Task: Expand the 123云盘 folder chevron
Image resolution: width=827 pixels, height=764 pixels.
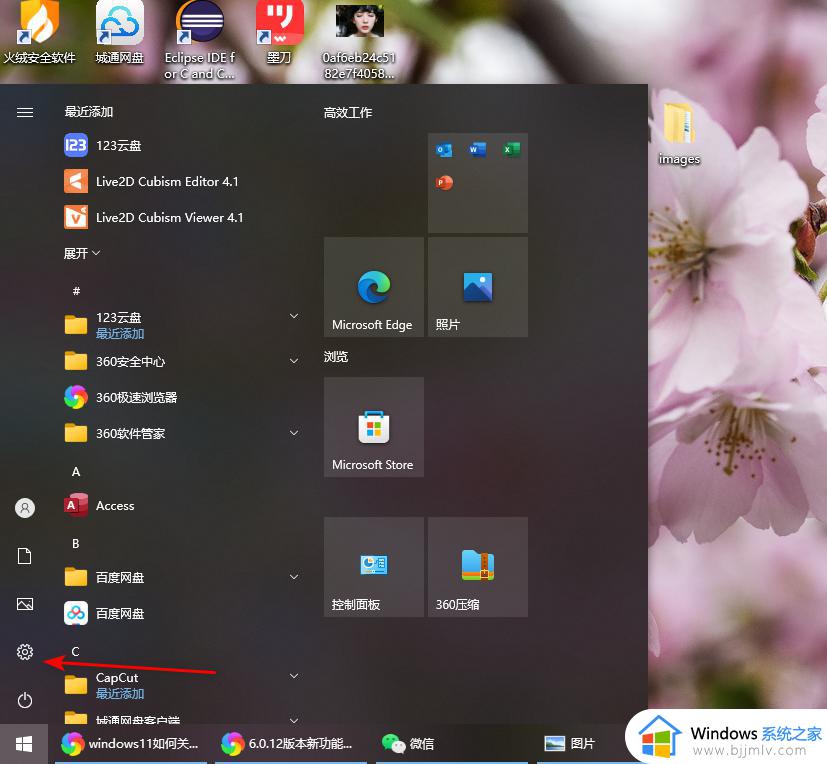Action: point(294,316)
